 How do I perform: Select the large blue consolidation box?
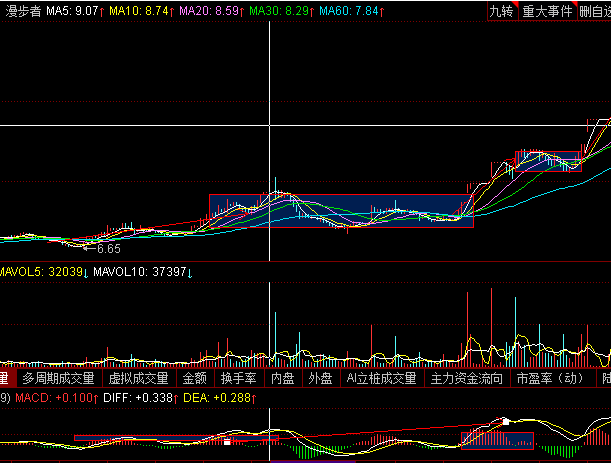click(x=340, y=211)
